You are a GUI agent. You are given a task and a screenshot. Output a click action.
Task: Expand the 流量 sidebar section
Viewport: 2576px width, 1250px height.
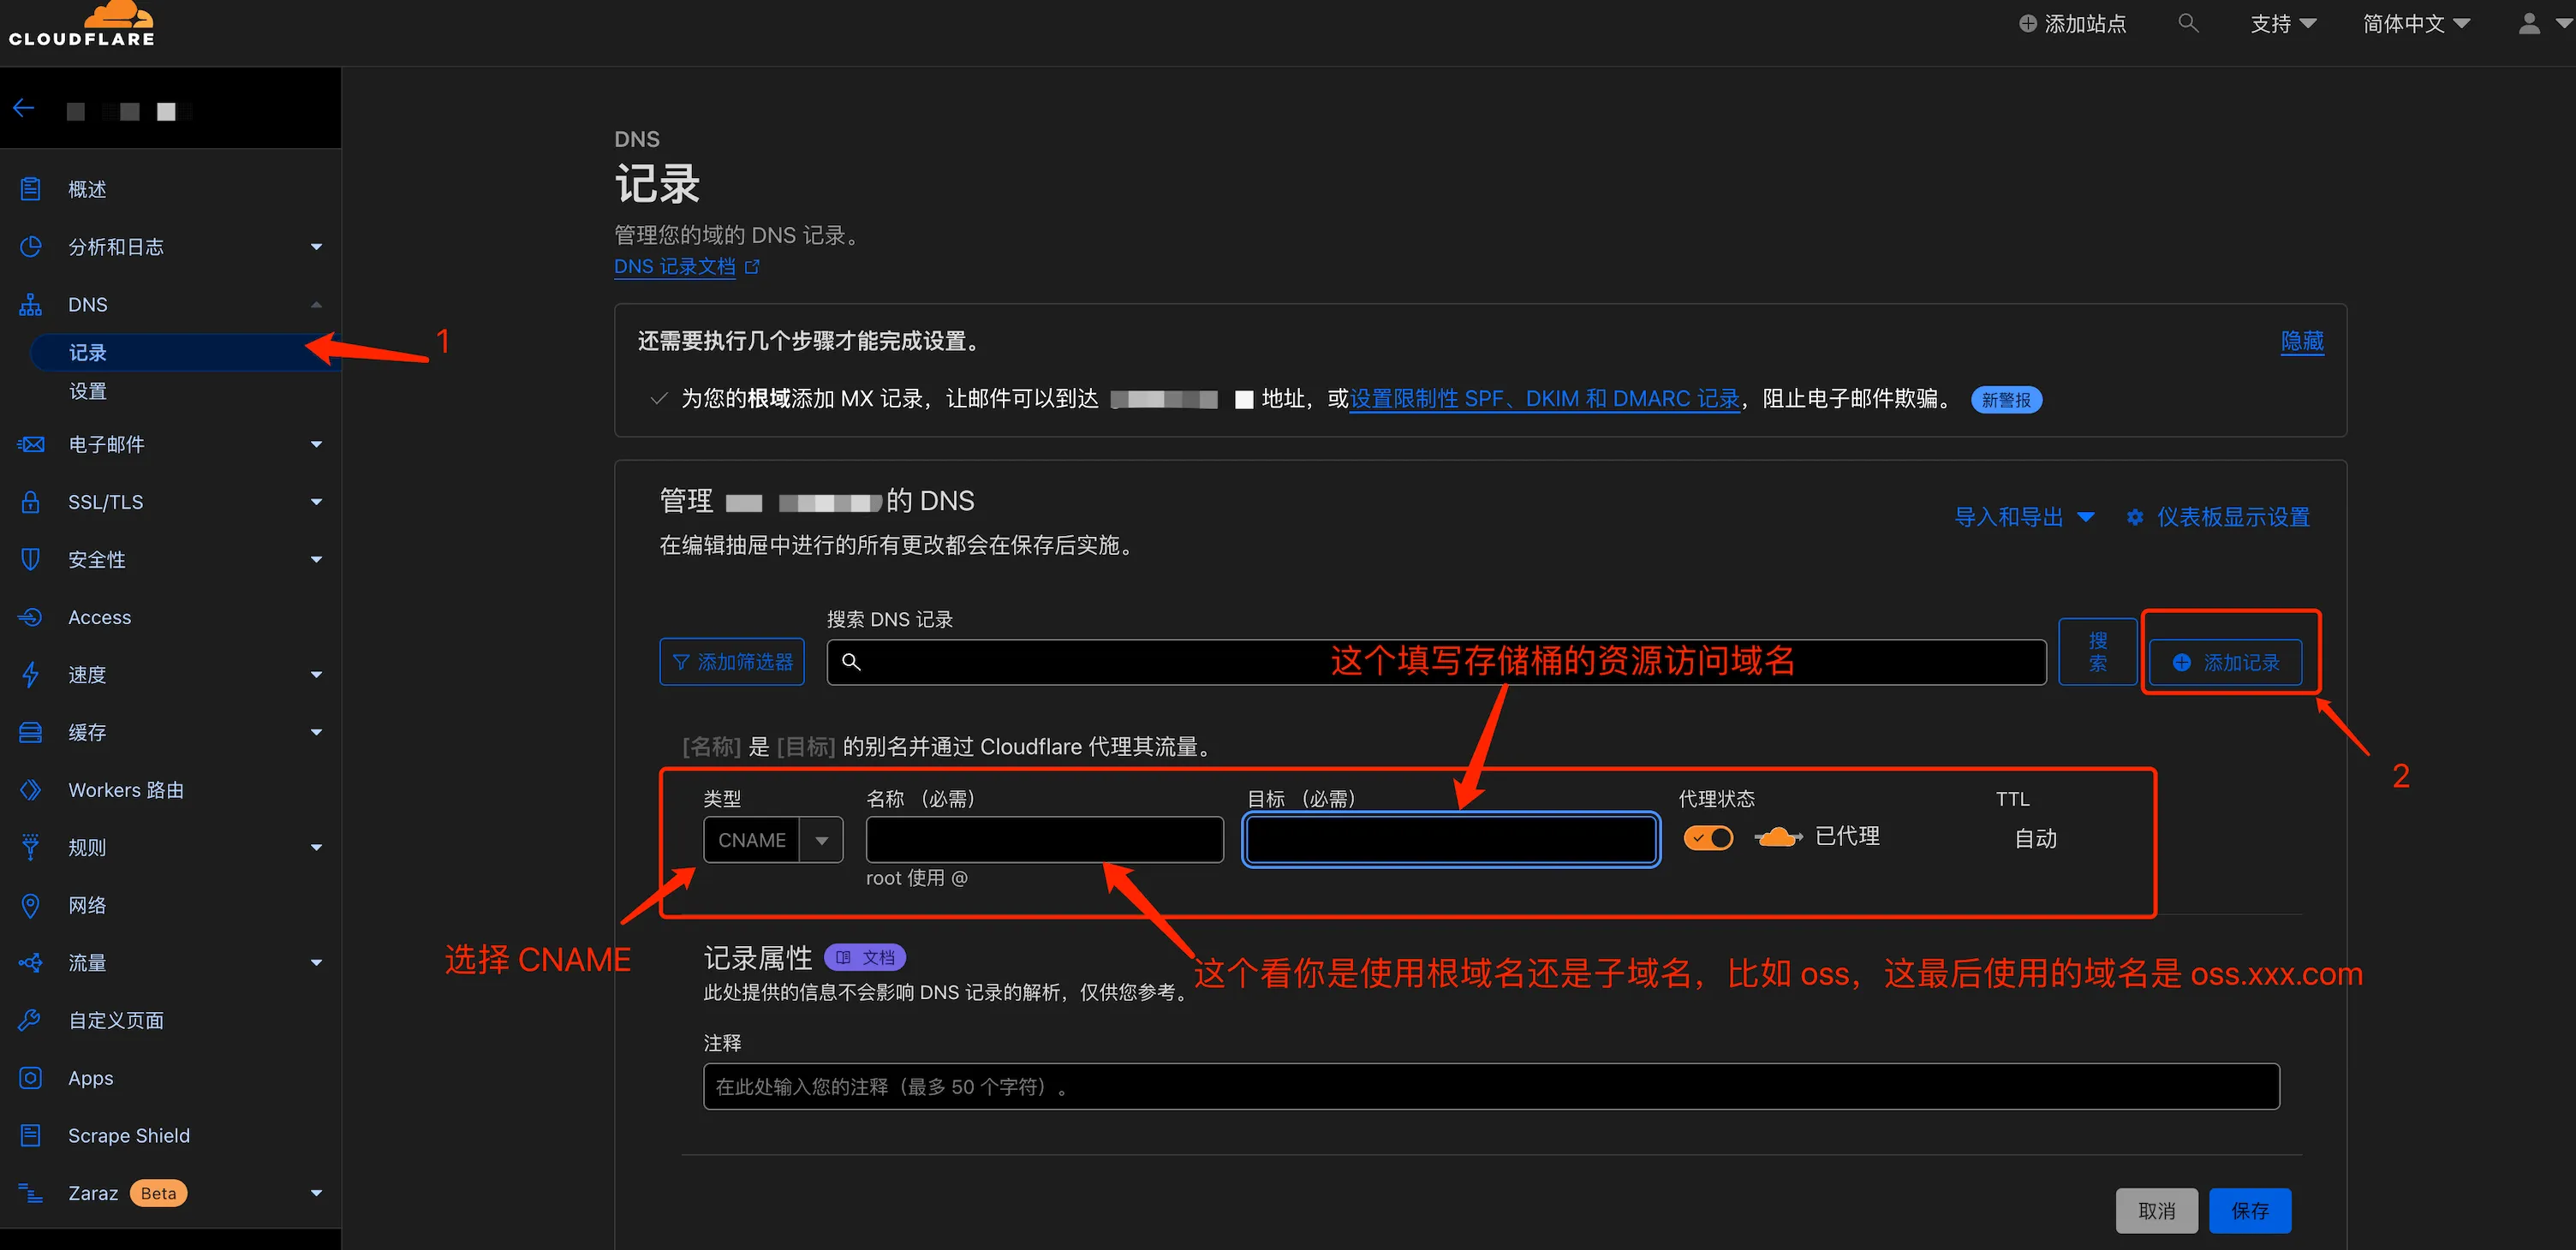pos(316,963)
